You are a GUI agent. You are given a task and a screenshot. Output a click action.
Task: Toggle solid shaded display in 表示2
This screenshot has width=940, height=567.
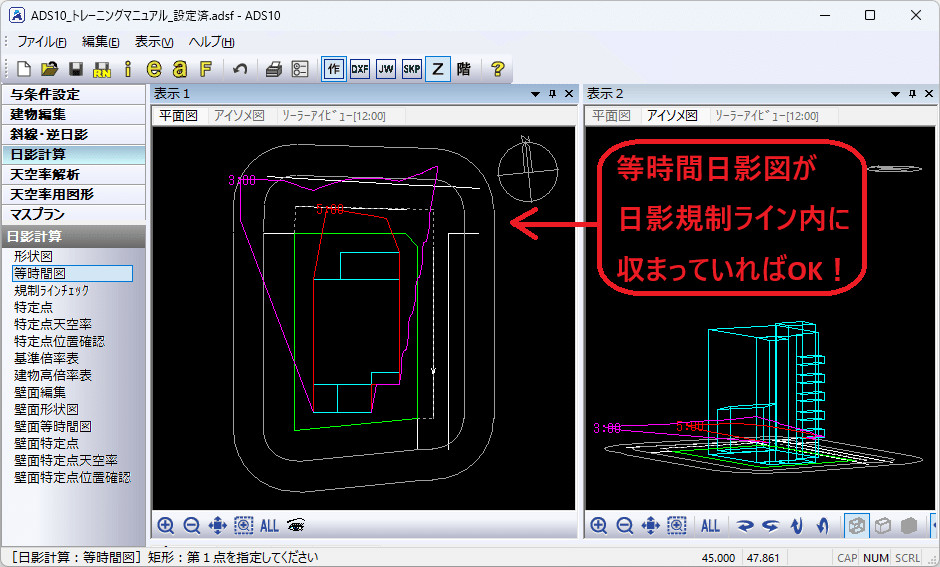tap(909, 526)
